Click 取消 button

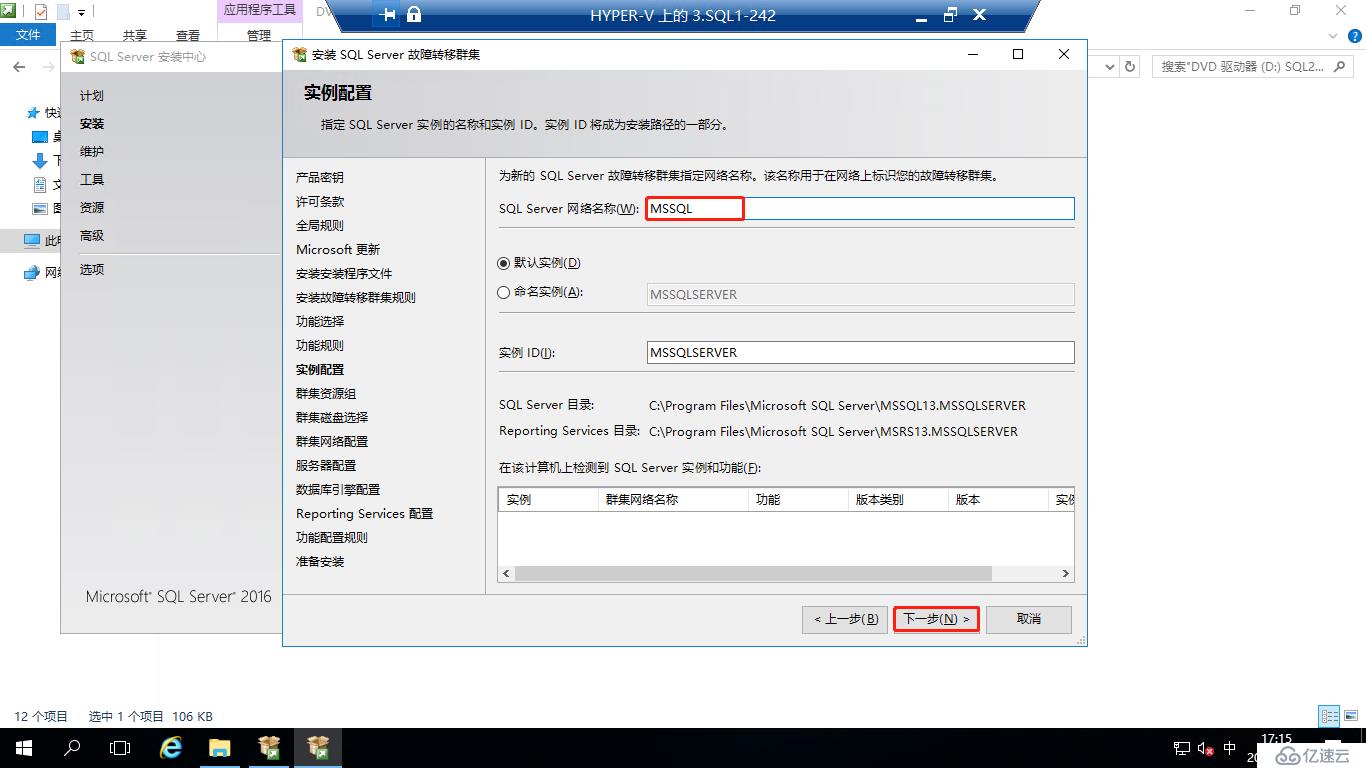tap(1029, 619)
